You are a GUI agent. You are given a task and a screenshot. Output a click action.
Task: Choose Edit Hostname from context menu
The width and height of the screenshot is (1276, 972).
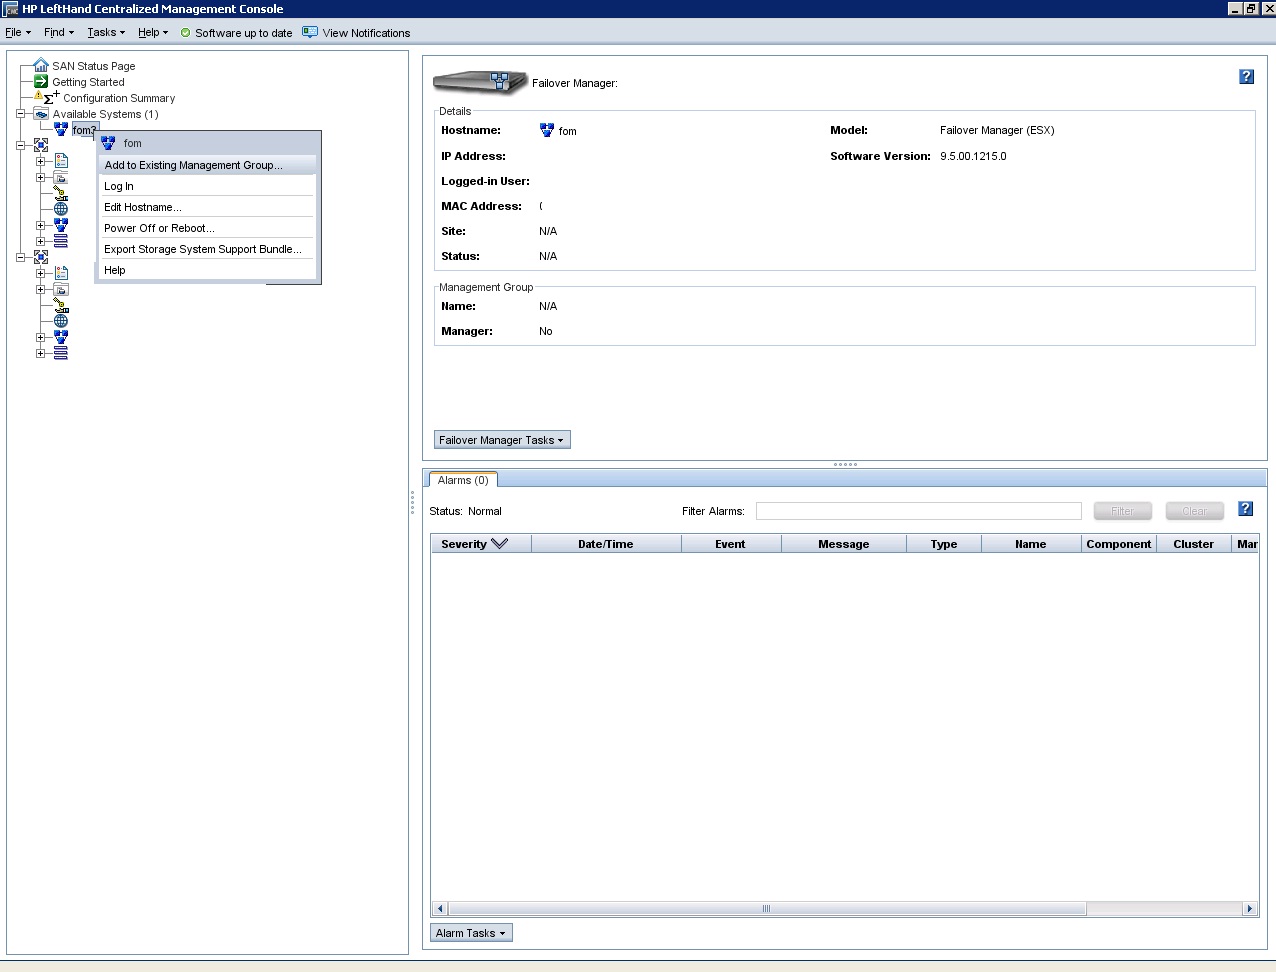point(207,207)
